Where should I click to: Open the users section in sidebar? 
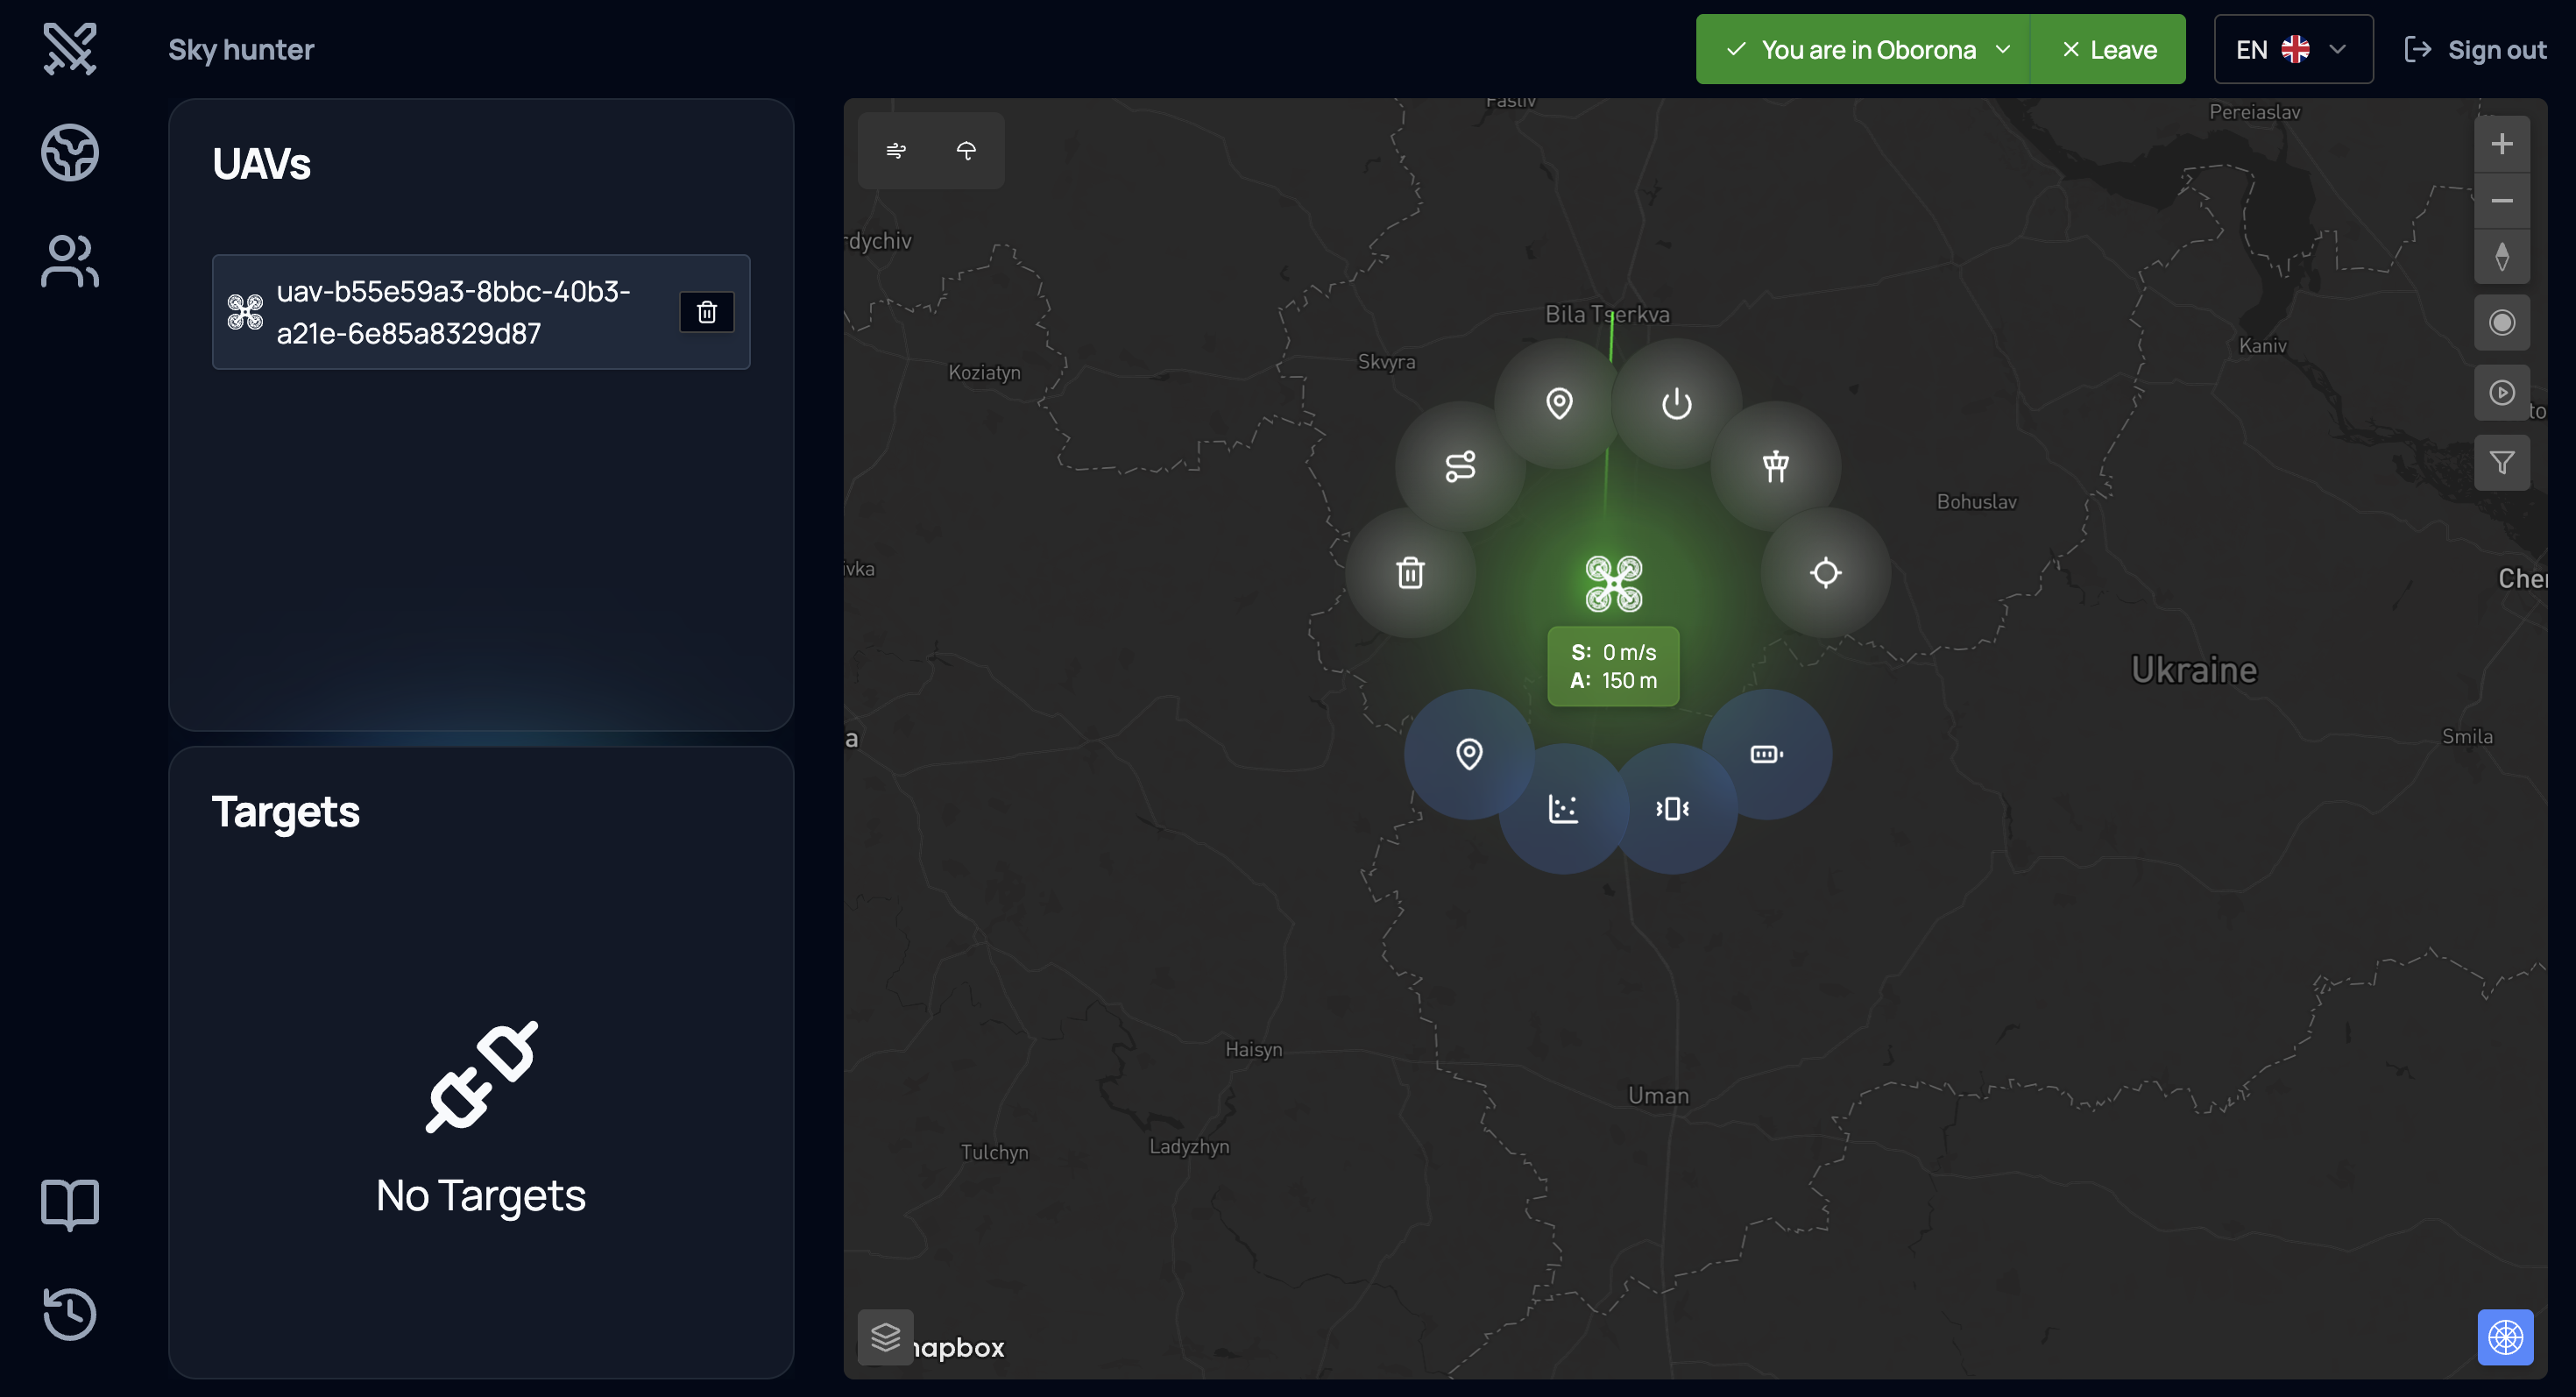70,262
